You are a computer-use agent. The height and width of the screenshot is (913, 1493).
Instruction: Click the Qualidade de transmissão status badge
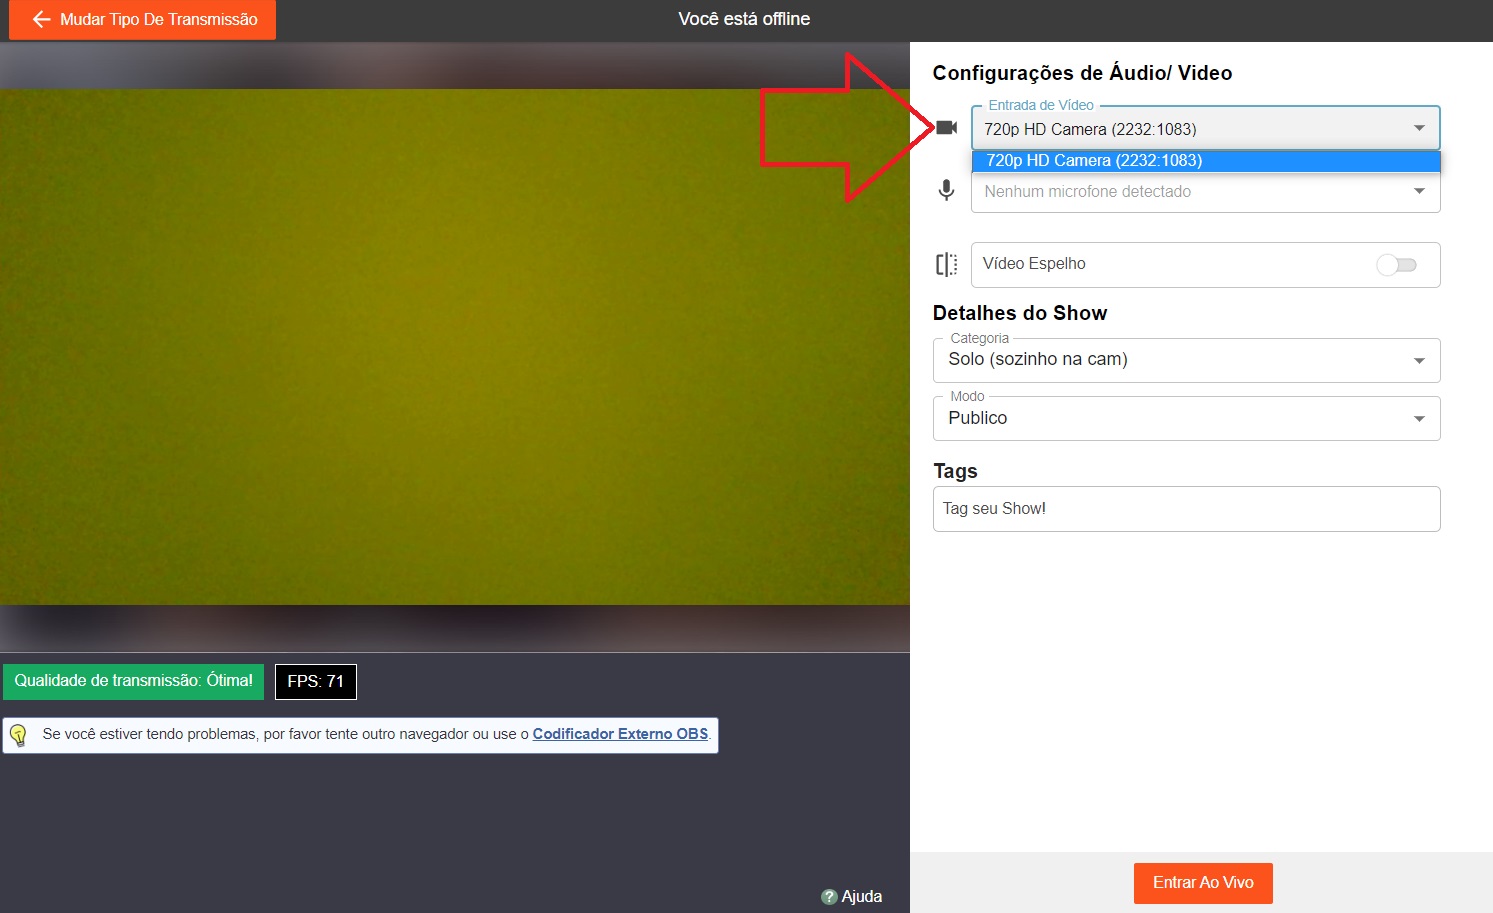pos(133,681)
